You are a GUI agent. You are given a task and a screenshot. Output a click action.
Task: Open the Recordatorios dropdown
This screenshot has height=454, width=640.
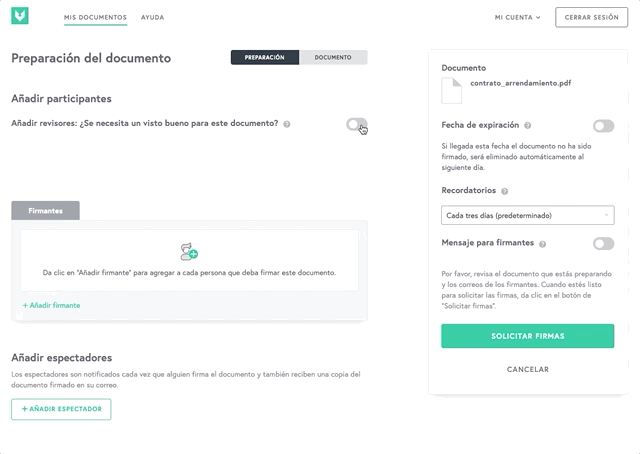[527, 215]
